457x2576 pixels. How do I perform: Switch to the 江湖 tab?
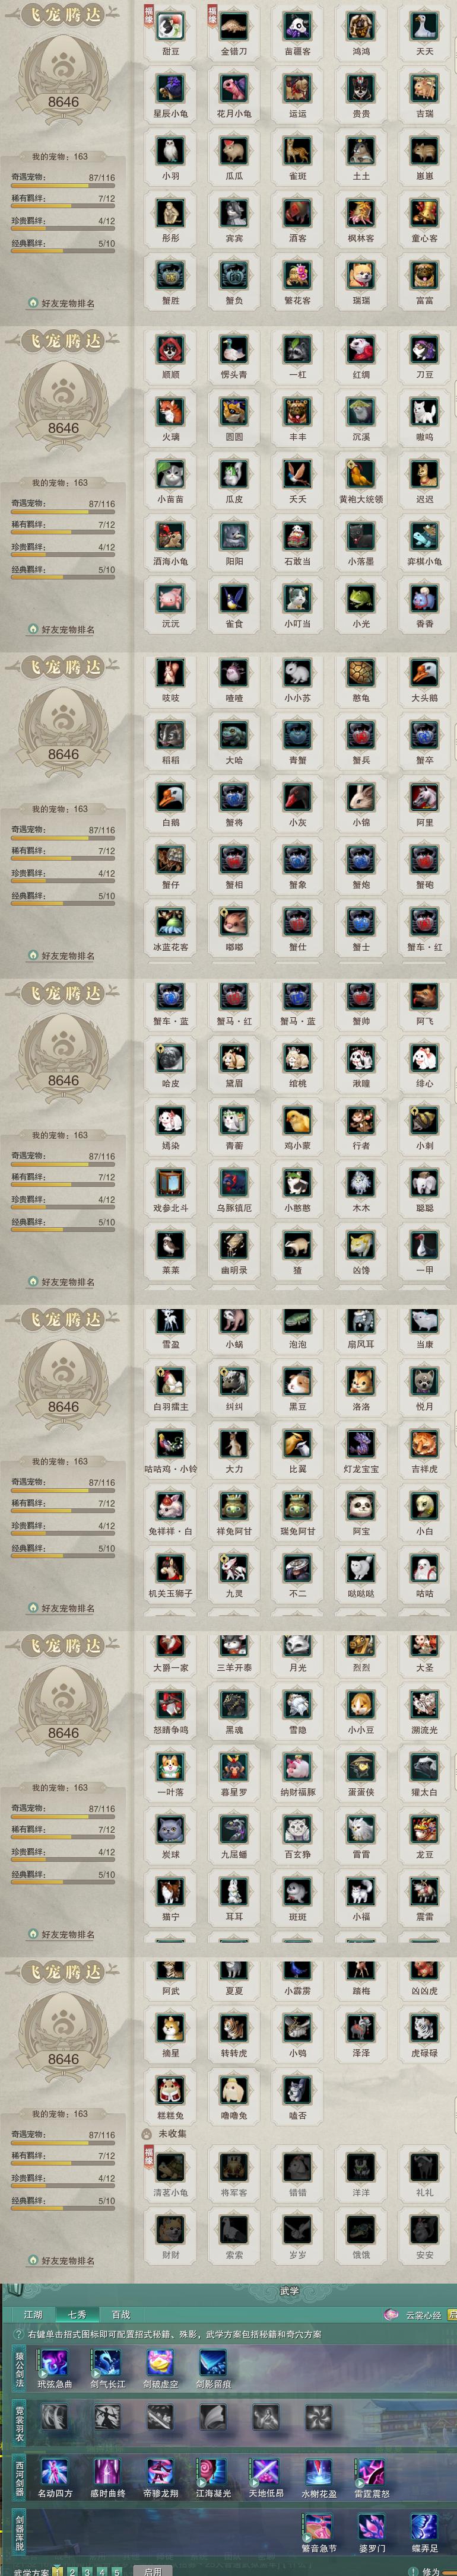pyautogui.click(x=34, y=2314)
